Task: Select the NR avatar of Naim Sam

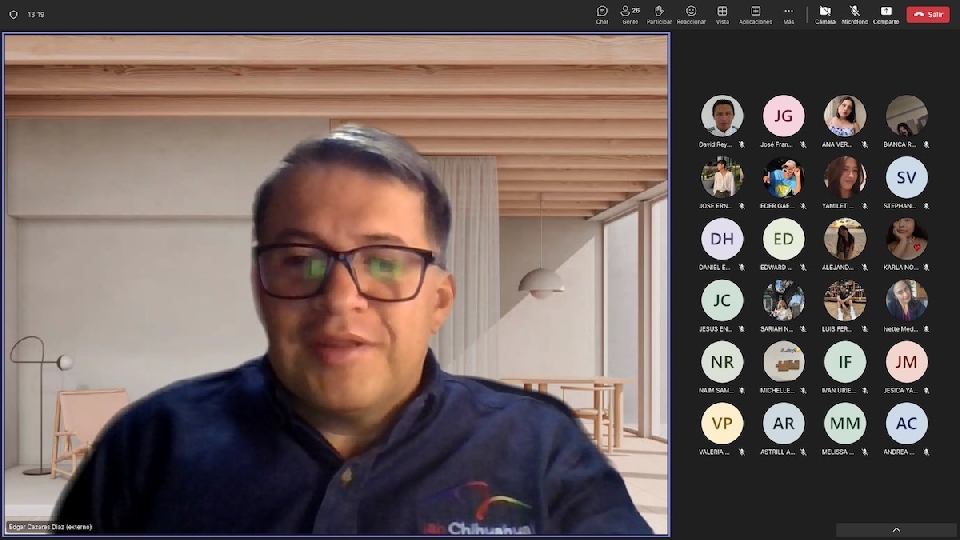Action: (722, 362)
